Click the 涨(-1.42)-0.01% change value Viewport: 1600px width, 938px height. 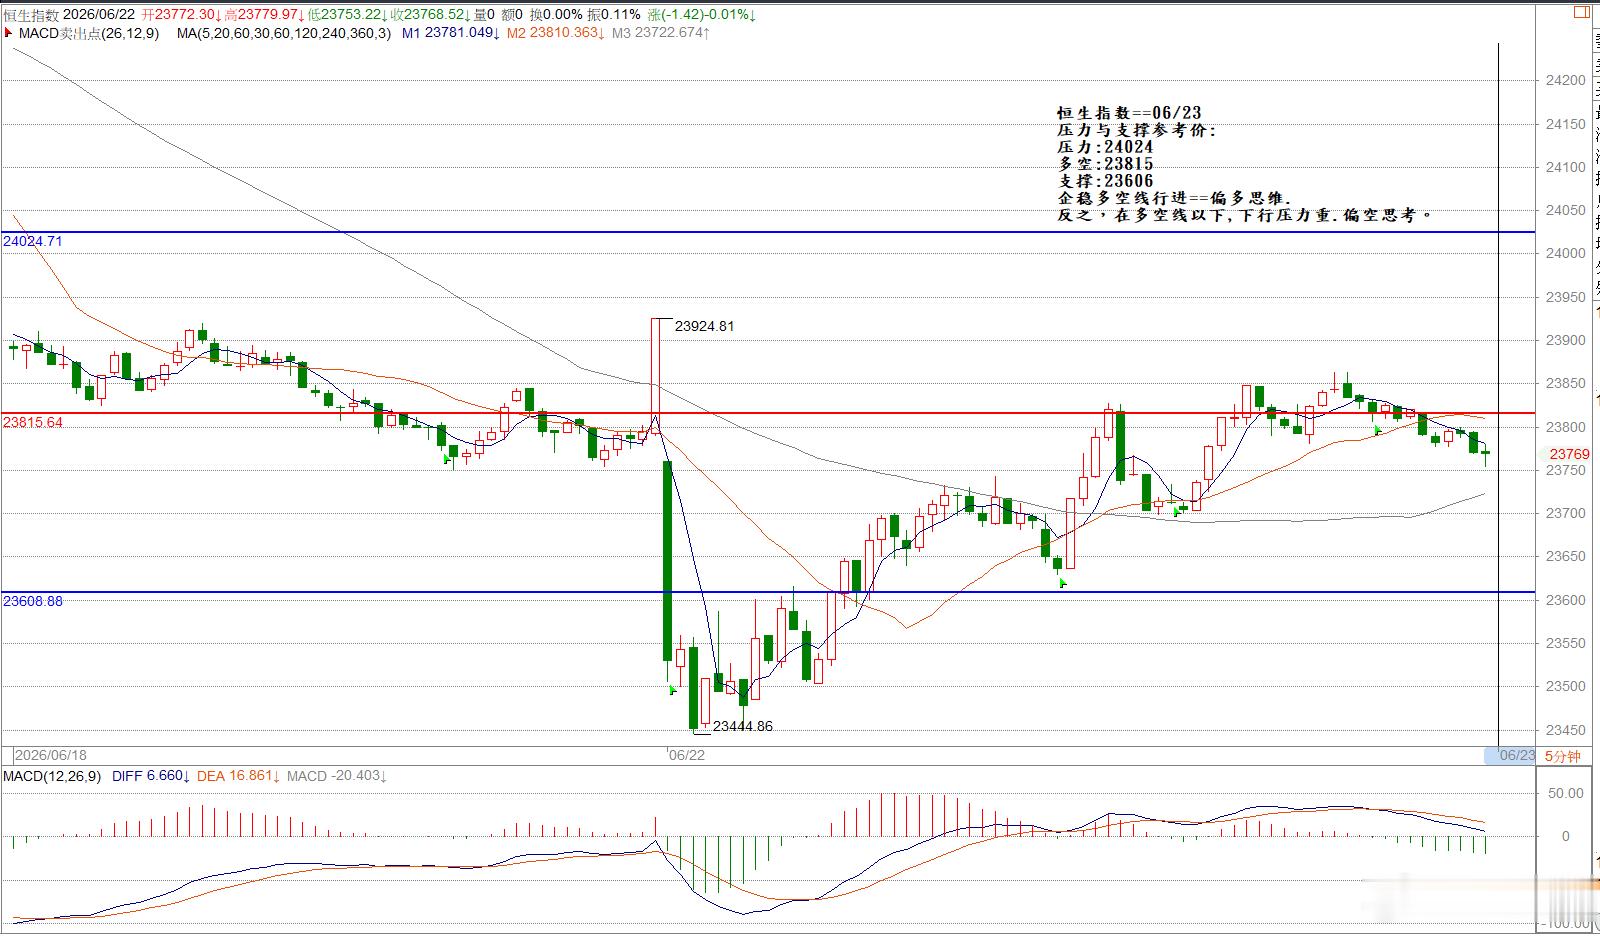(701, 15)
